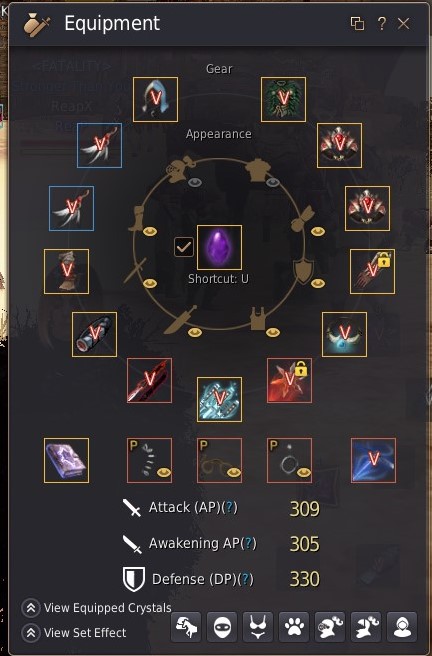Click the Defense (DP) help question mark

245,579
